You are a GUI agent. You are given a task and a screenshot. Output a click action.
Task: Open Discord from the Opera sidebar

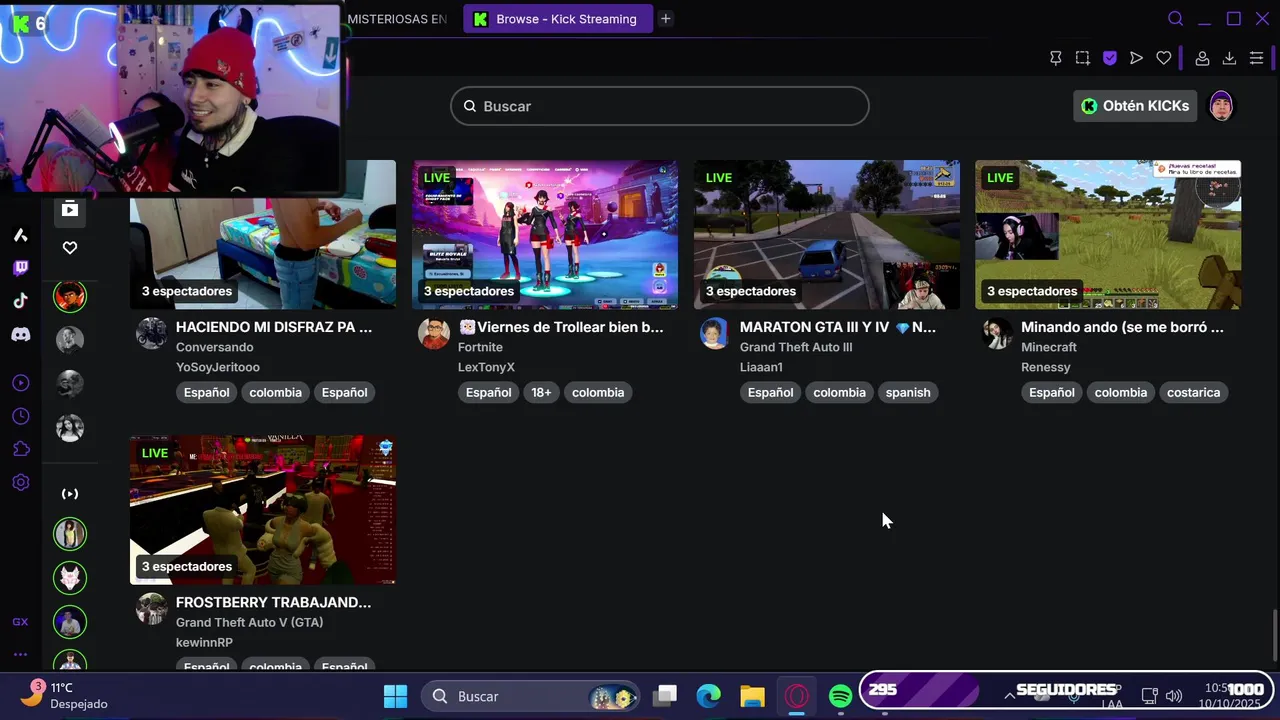click(20, 334)
